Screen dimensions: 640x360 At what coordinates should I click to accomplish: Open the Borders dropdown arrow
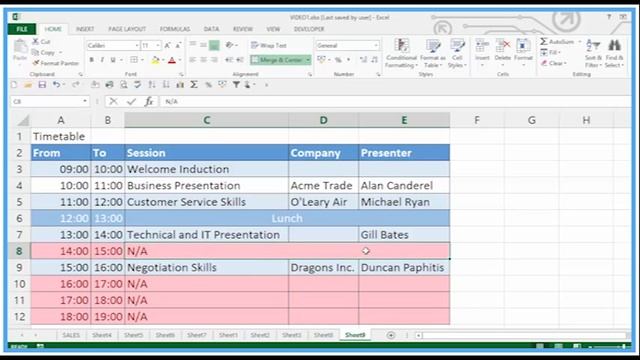[142, 60]
